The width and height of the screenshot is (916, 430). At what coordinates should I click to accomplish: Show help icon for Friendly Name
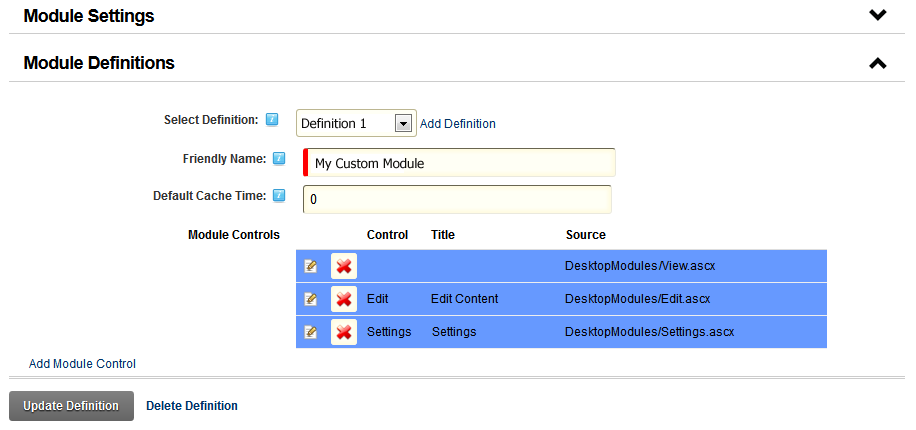(x=279, y=158)
